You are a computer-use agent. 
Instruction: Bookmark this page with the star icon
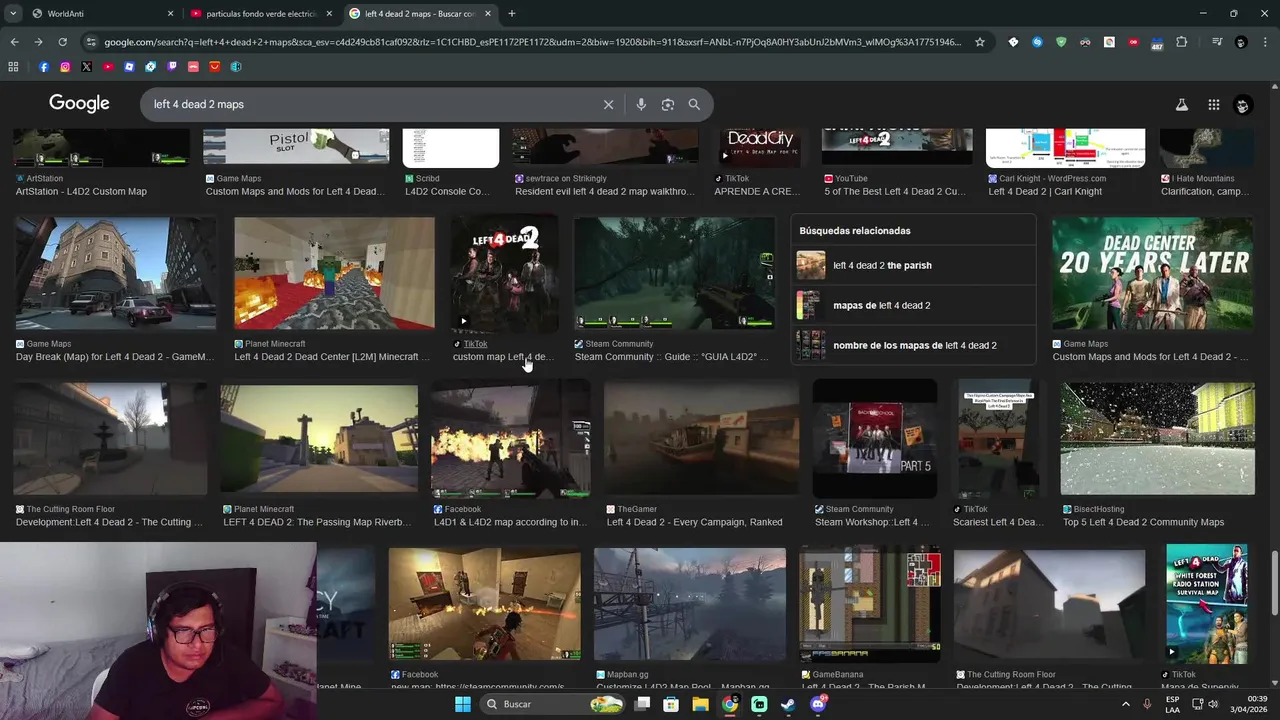(x=980, y=42)
